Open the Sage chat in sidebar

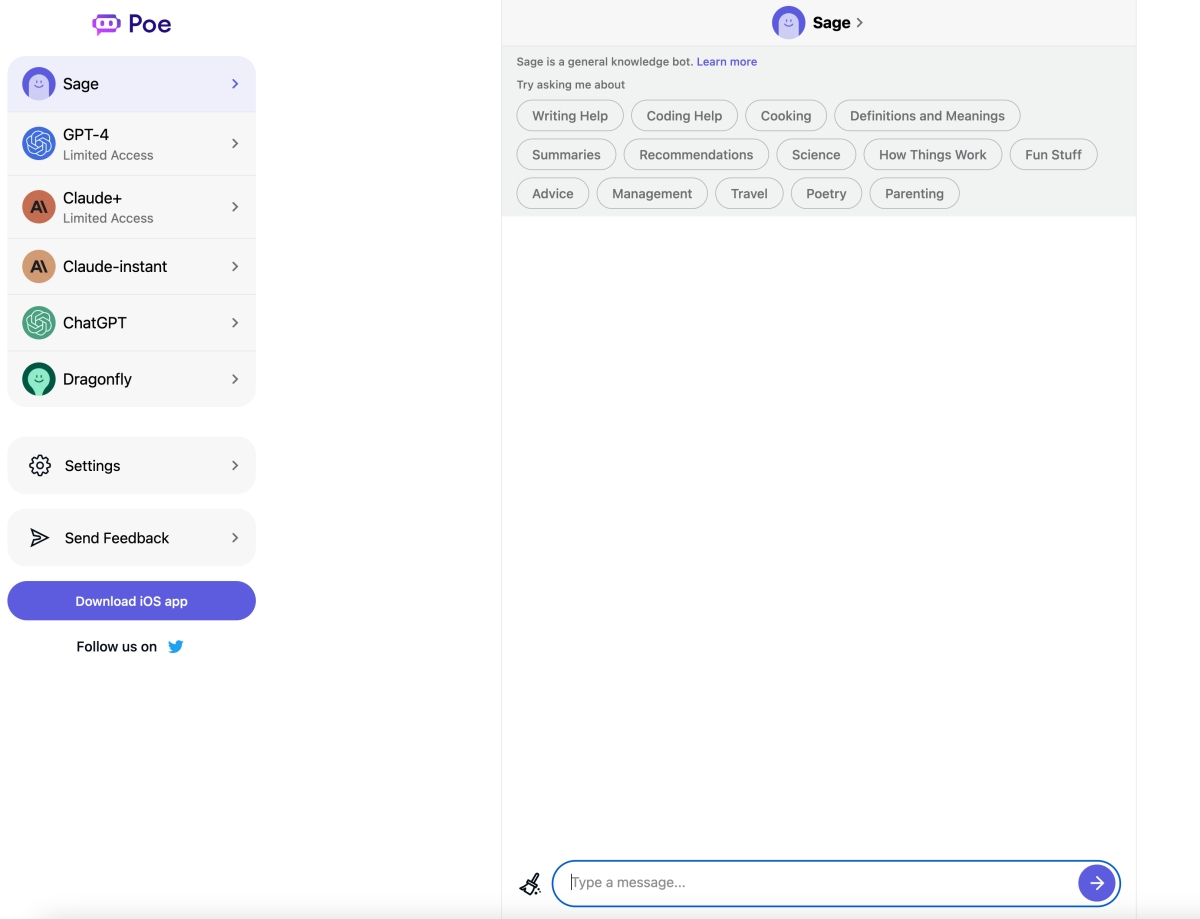(x=131, y=84)
